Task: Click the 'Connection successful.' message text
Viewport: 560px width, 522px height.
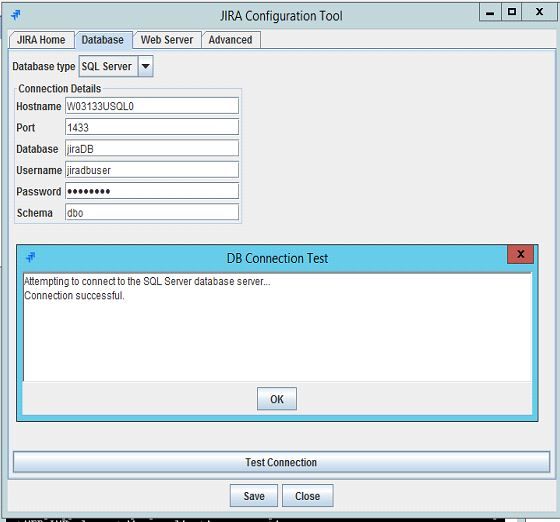Action: (x=74, y=296)
